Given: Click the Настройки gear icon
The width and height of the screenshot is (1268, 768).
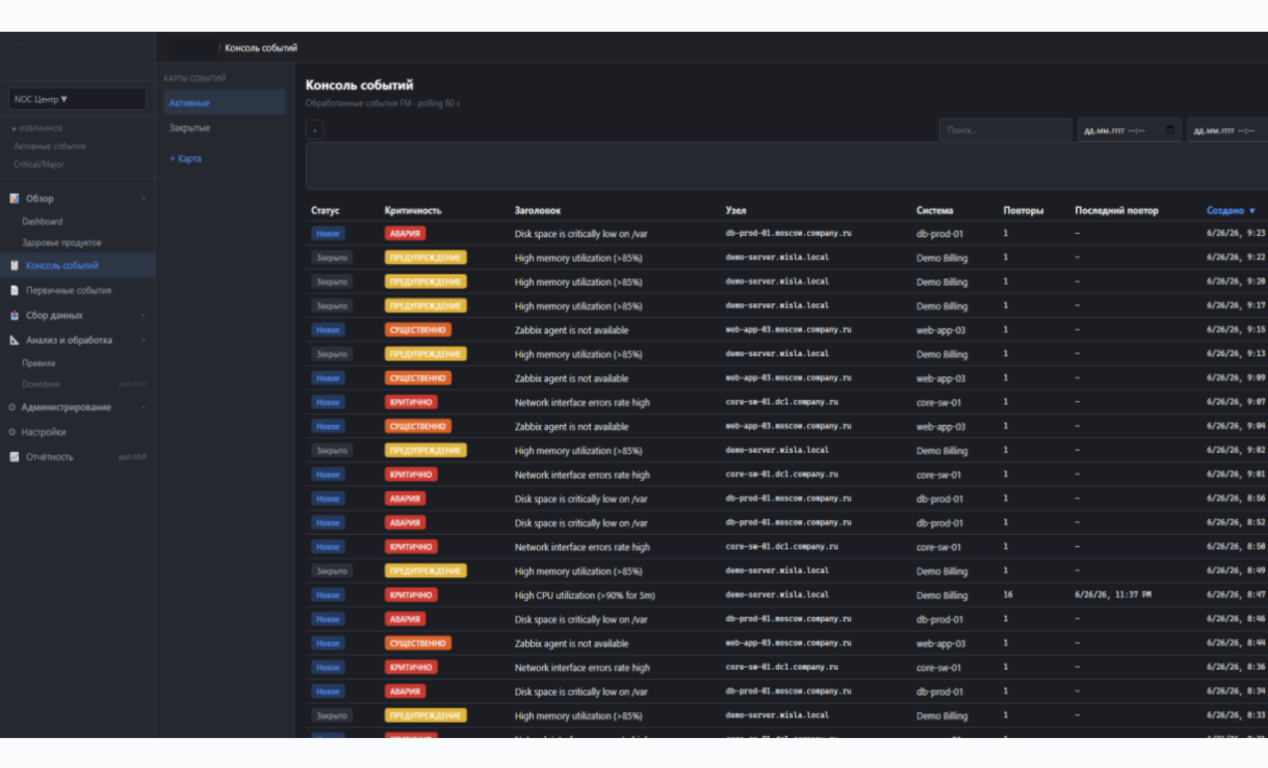Looking at the screenshot, I should point(12,432).
